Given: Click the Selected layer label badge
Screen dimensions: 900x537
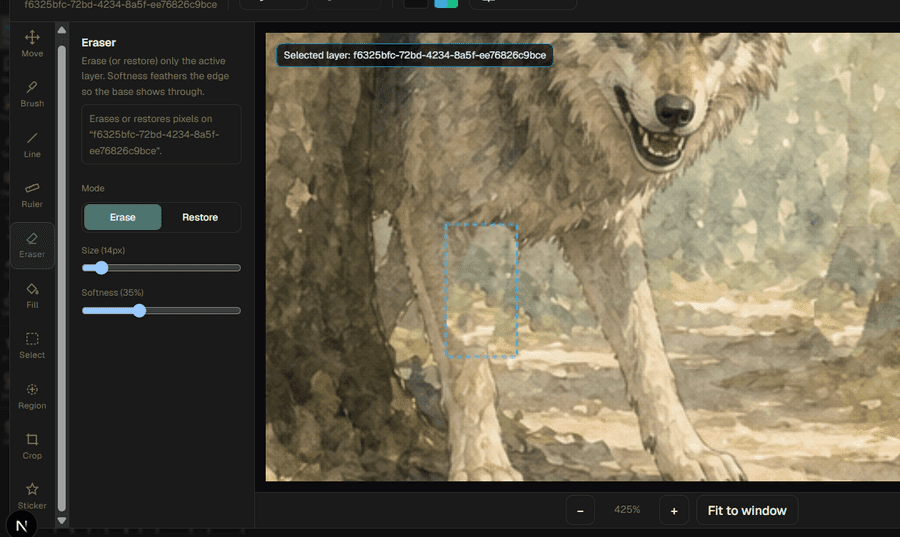Looking at the screenshot, I should (x=414, y=55).
